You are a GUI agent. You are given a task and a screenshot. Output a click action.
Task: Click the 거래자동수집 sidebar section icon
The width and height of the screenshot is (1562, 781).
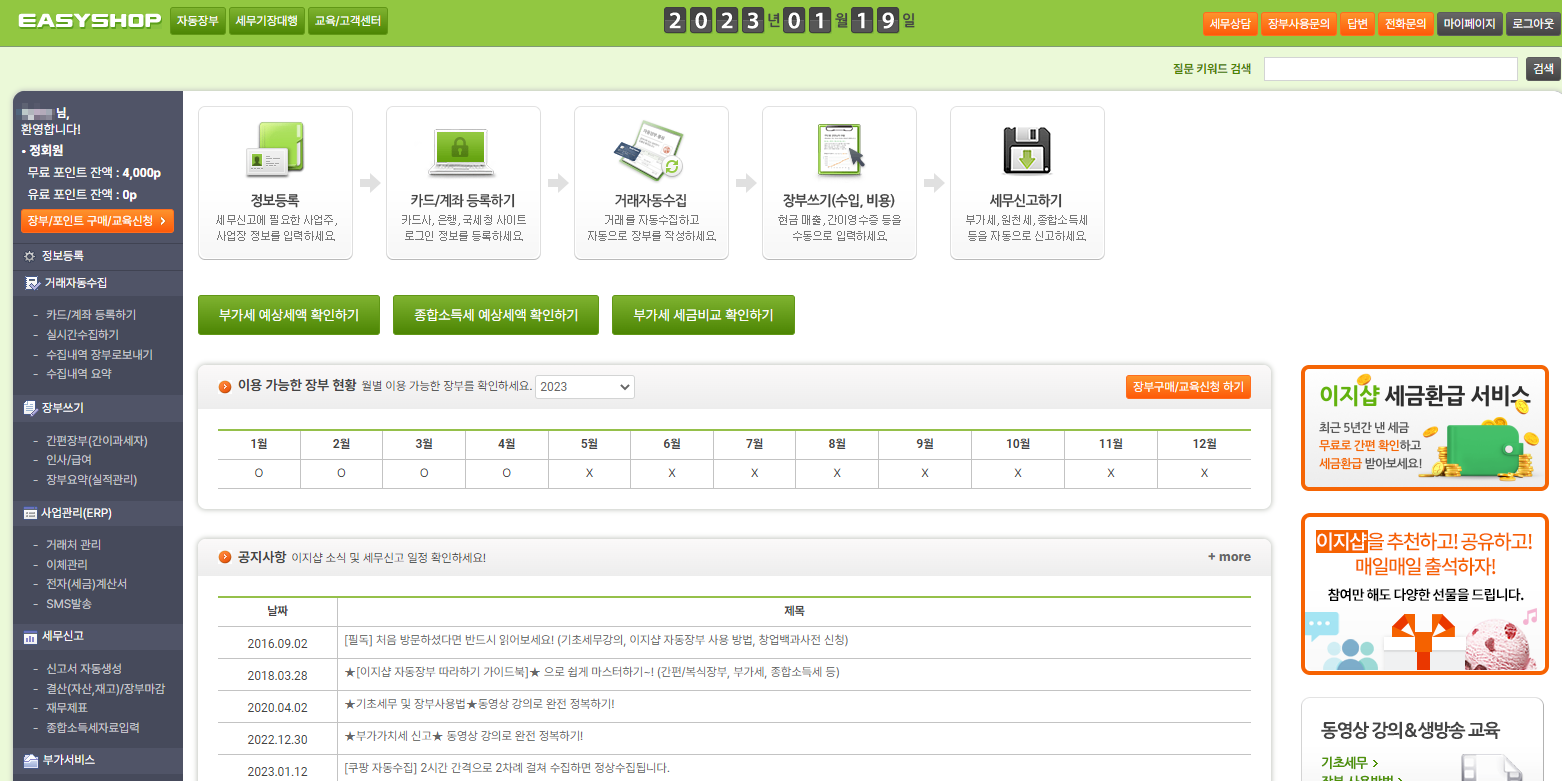[31, 283]
